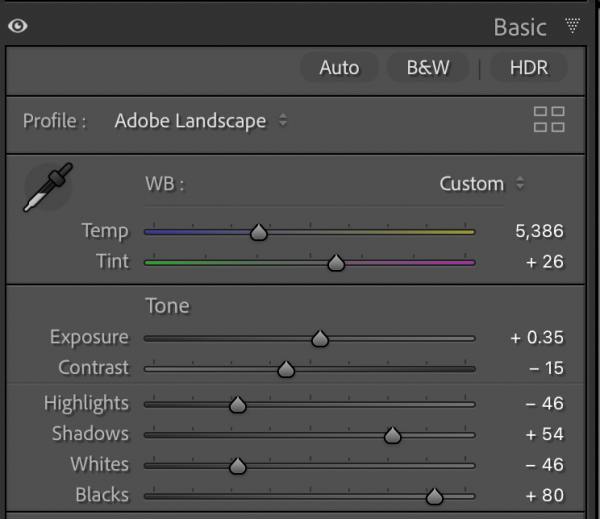
Task: Click the Exposure slider handle
Action: tap(320, 338)
